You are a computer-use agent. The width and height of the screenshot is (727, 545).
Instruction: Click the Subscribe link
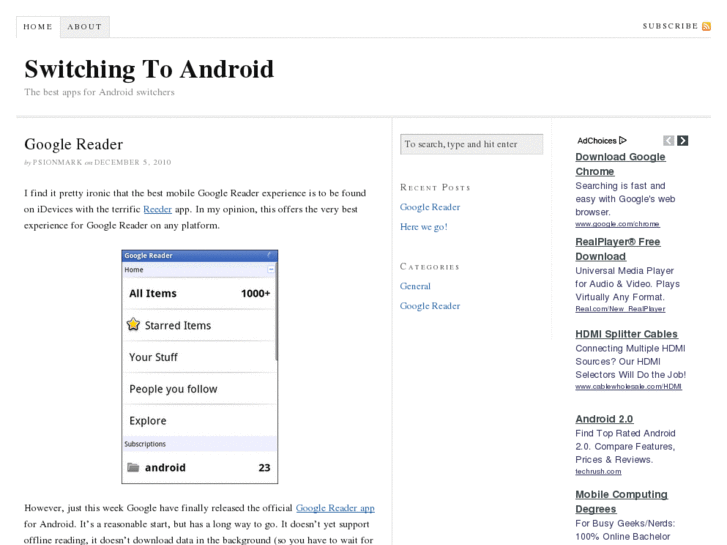670,26
